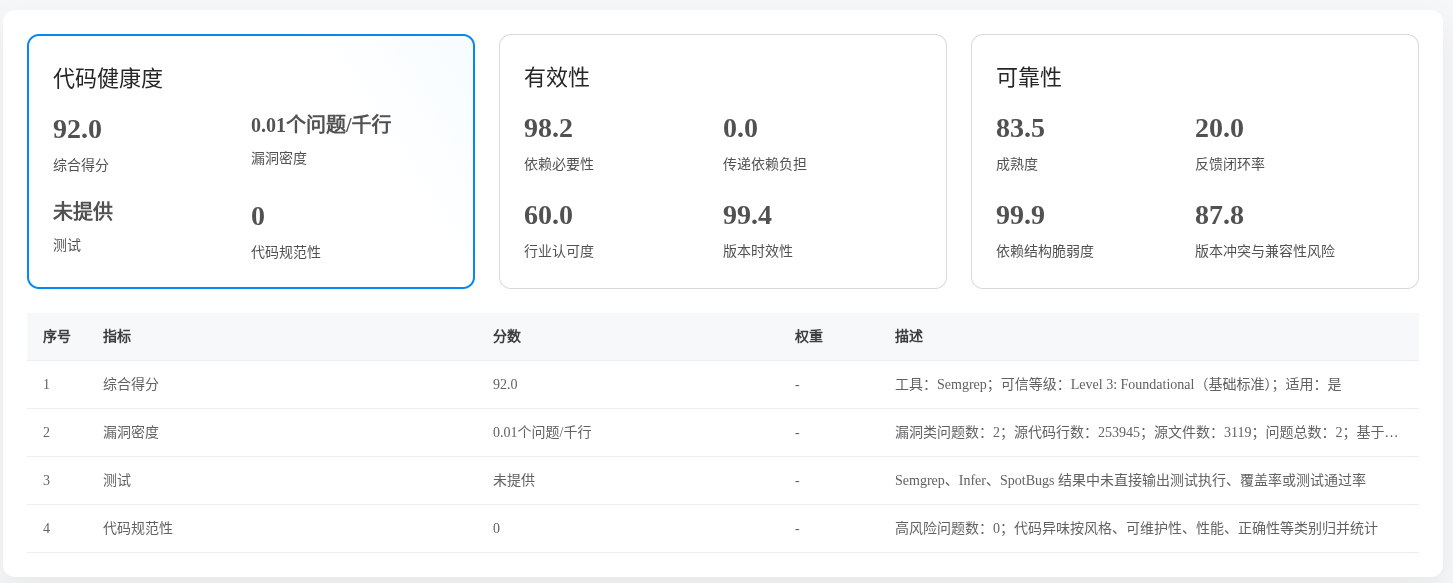This screenshot has width=1453, height=583.
Task: Click the 反馈闭环率 metric label
Action: [1229, 165]
